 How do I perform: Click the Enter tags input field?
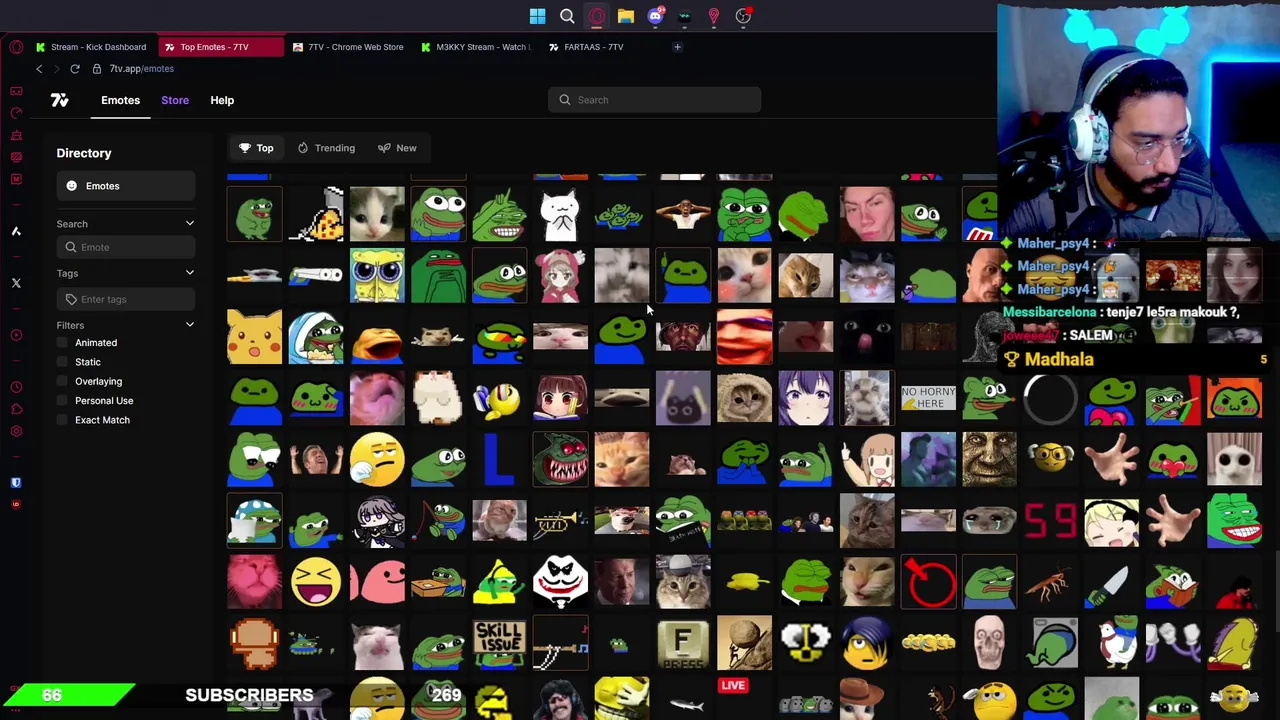coord(125,299)
